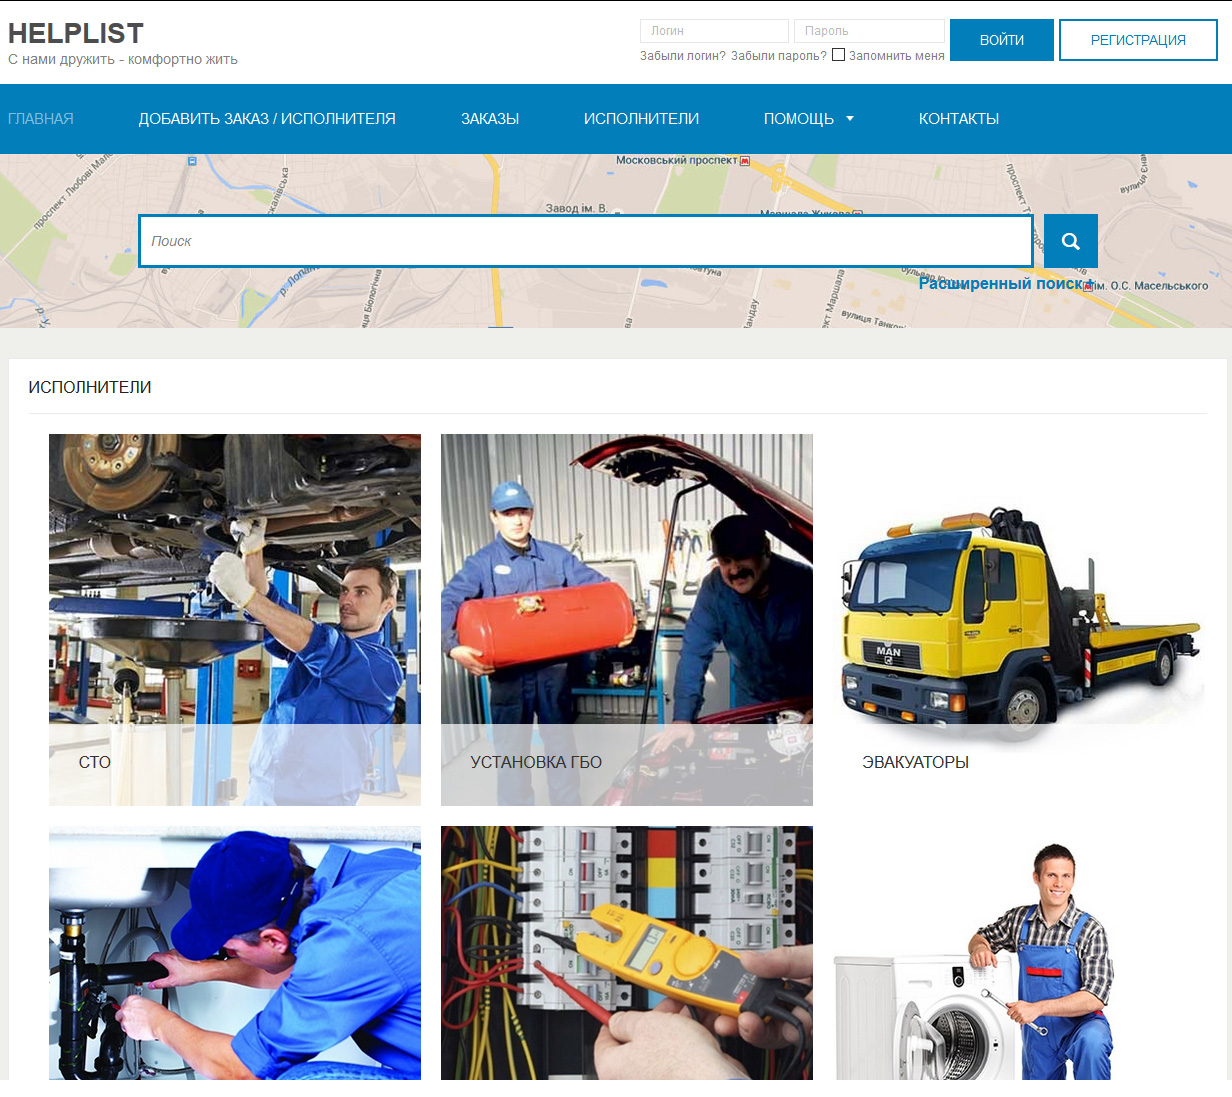Go to the ГЛАВНАЯ menu item
Screen dimensions: 1232x1097
[41, 119]
